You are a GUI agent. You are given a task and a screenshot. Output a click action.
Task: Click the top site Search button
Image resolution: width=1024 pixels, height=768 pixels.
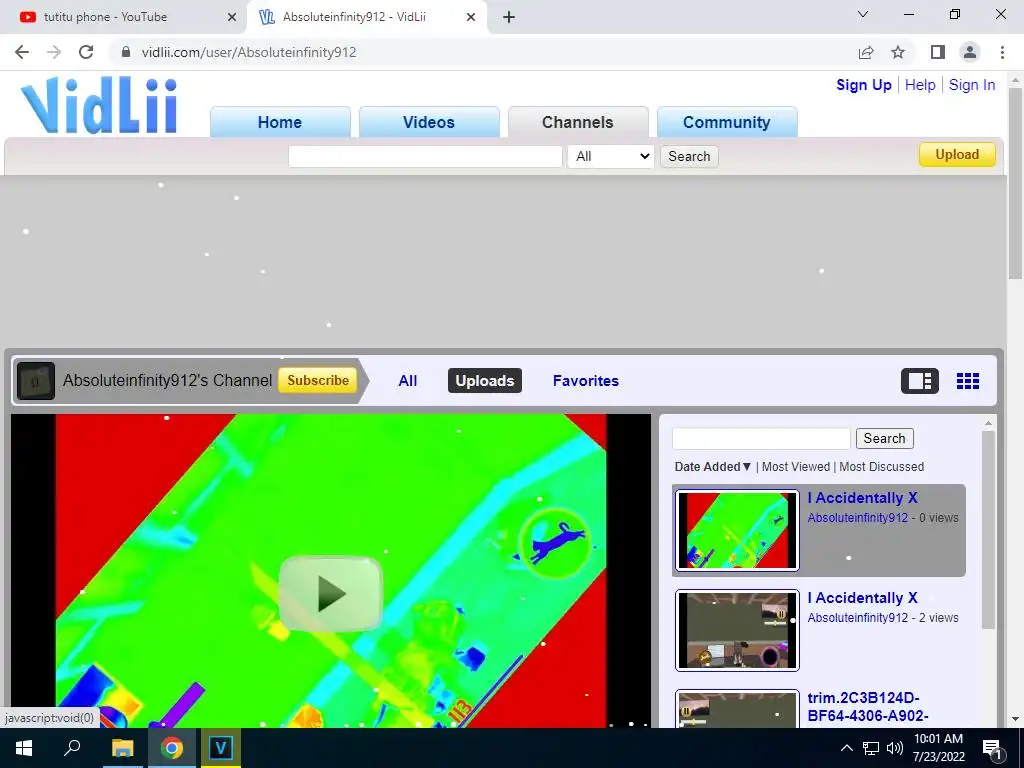pos(689,156)
